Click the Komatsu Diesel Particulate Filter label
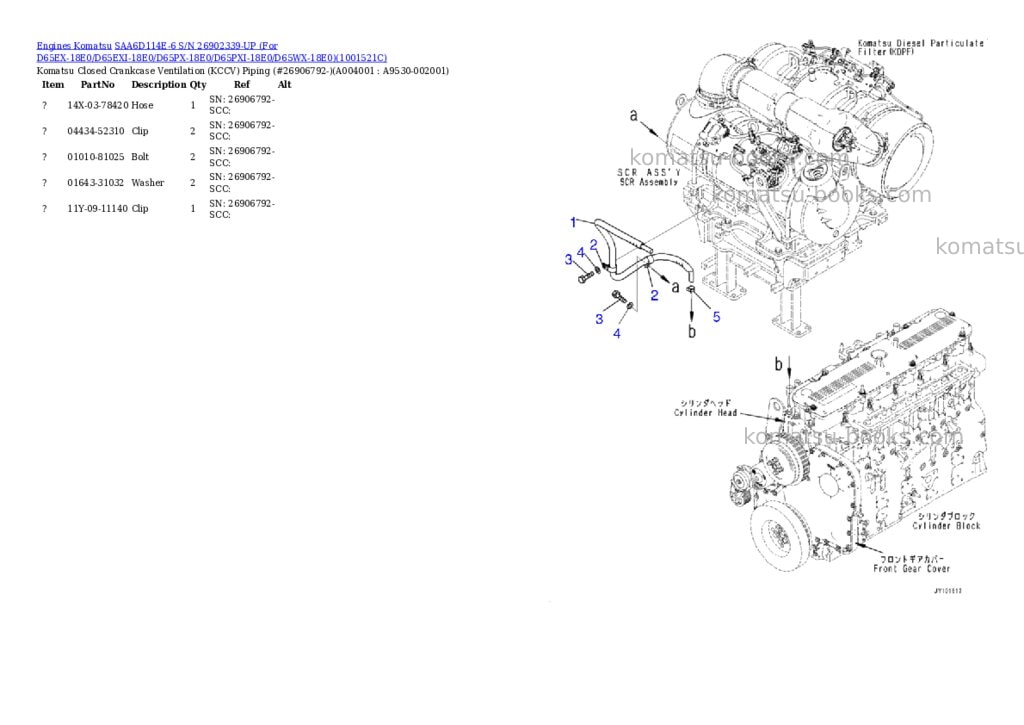The height and width of the screenshot is (725, 1024). pyautogui.click(x=921, y=47)
